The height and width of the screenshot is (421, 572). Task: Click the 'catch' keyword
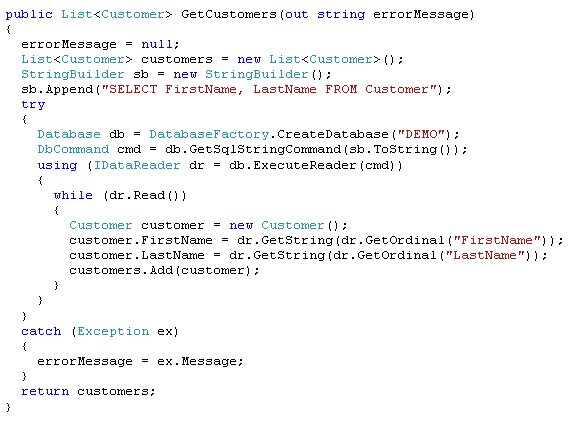pos(41,331)
